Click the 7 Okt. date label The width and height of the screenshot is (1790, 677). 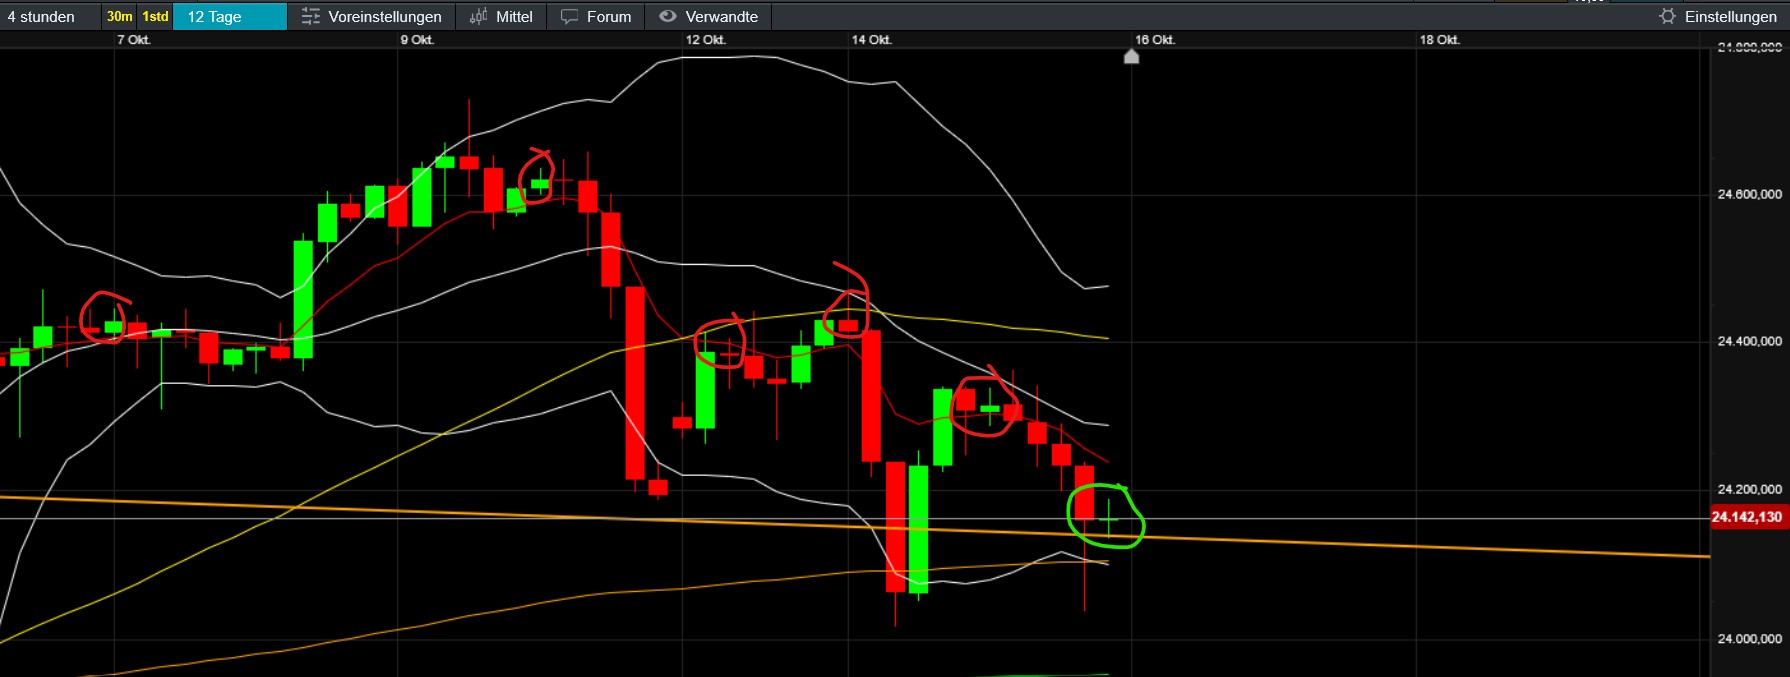(133, 40)
